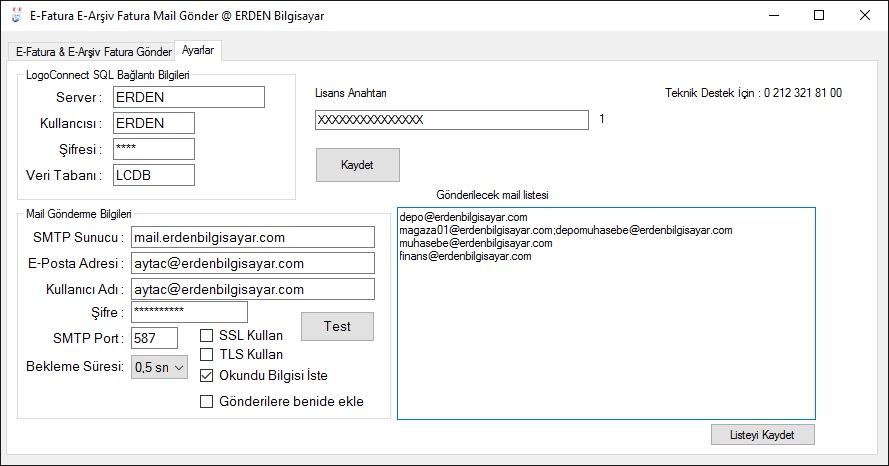889x466 pixels.
Task: Click the Kullanıcısı SQL username field
Action: click(152, 123)
